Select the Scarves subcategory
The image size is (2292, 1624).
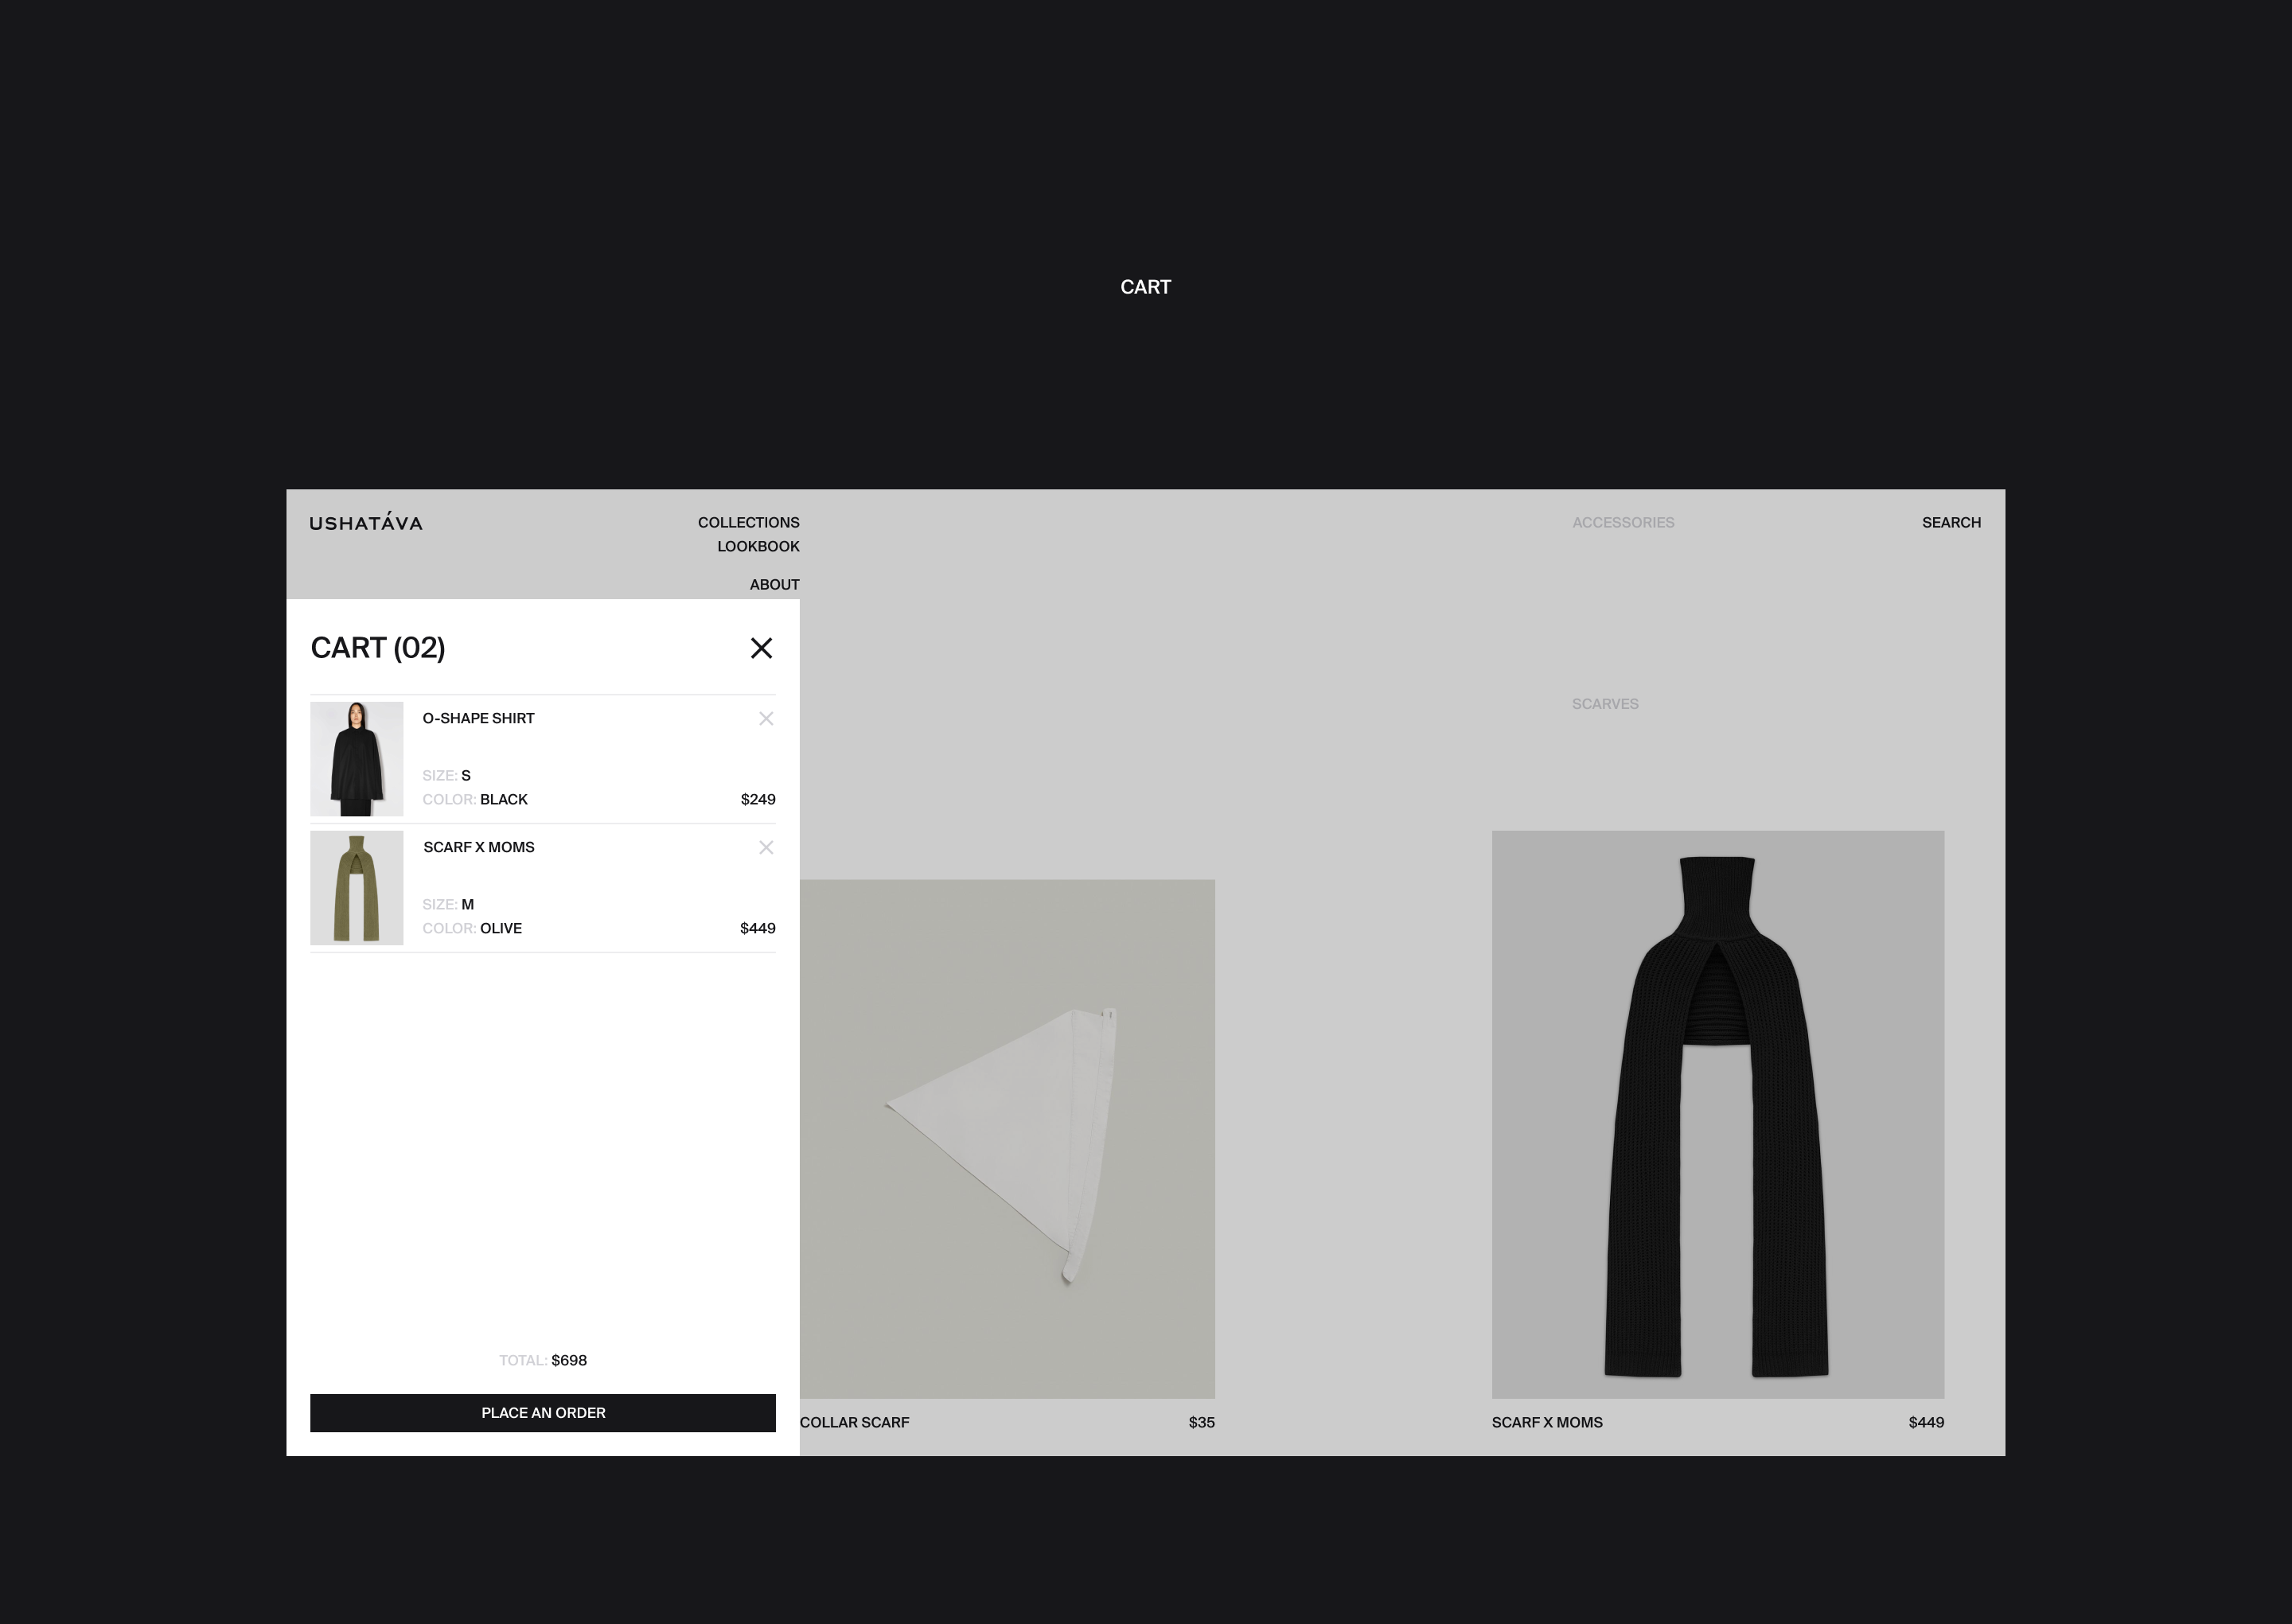coord(1604,704)
